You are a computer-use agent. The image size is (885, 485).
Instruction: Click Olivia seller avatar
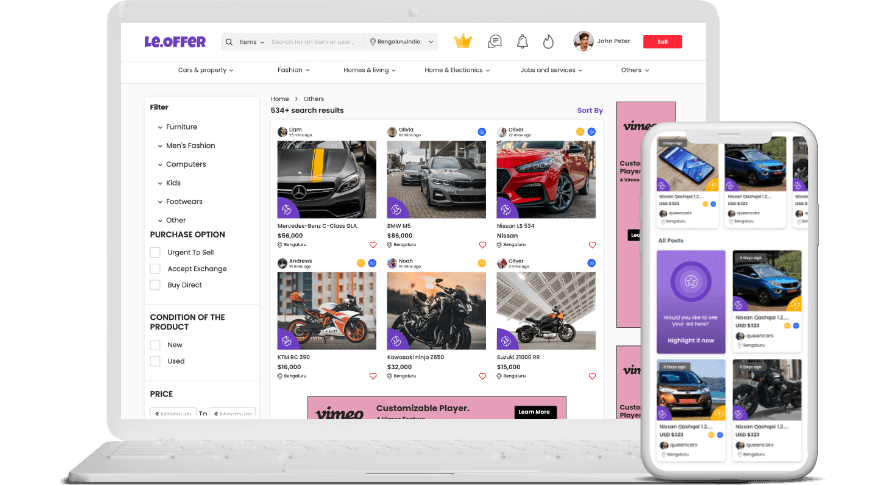pos(392,132)
